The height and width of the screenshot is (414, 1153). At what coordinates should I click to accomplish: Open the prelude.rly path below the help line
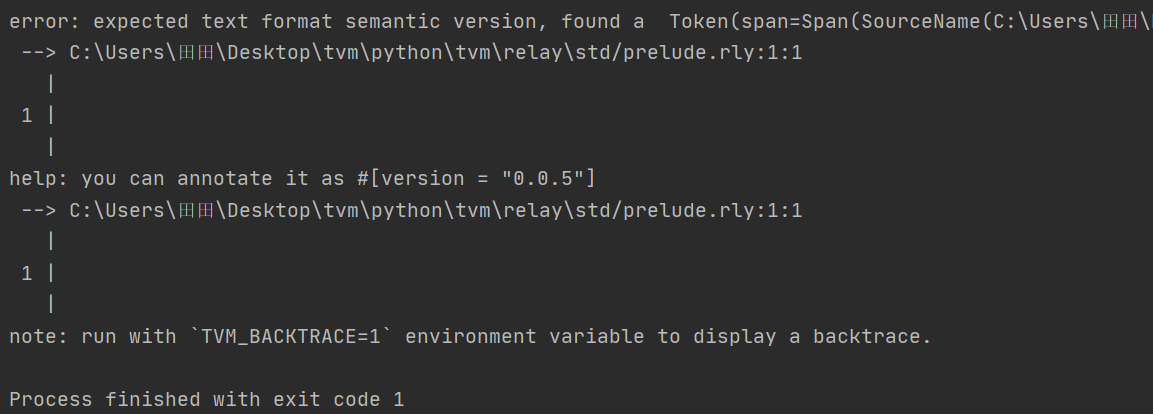click(435, 210)
